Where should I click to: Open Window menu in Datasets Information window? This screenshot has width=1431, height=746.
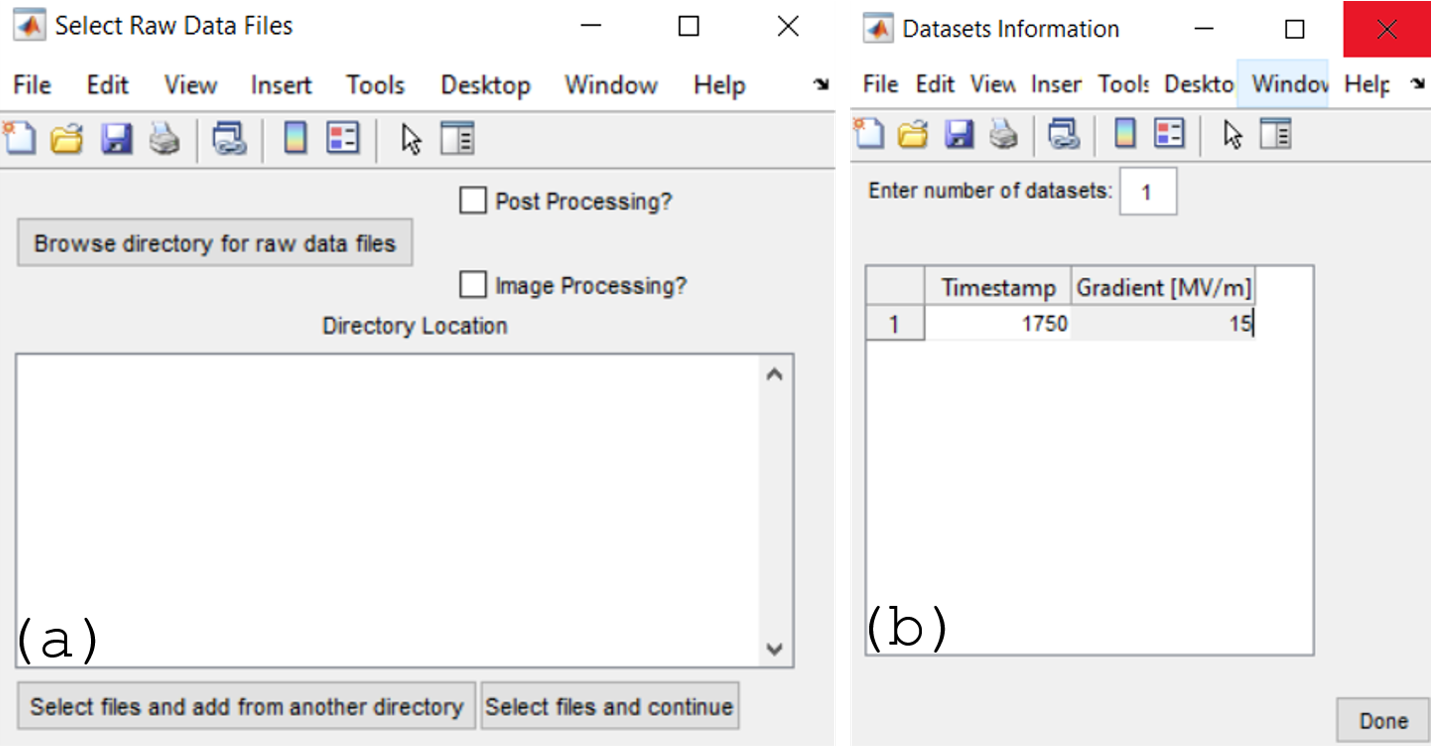pos(1283,84)
